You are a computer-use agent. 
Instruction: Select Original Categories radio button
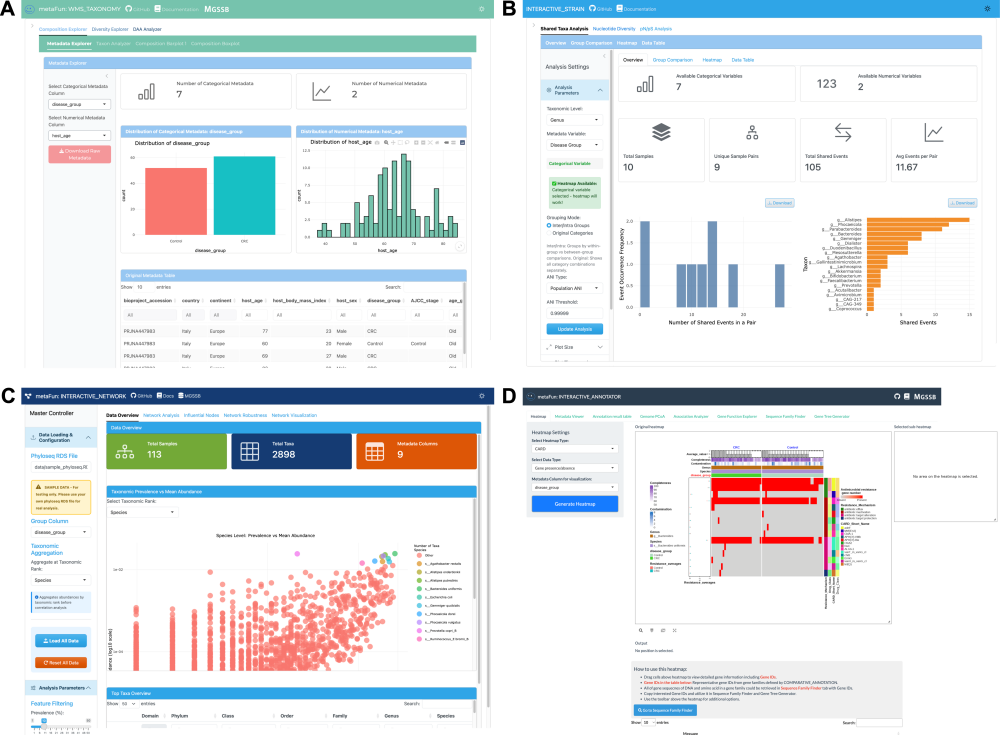click(x=548, y=233)
